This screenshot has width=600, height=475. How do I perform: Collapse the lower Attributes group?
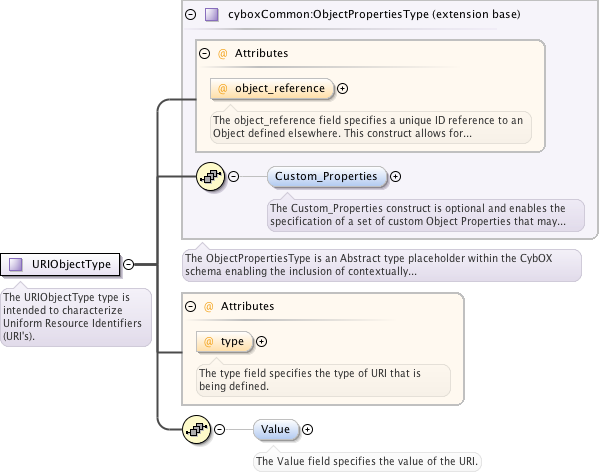[x=190, y=306]
